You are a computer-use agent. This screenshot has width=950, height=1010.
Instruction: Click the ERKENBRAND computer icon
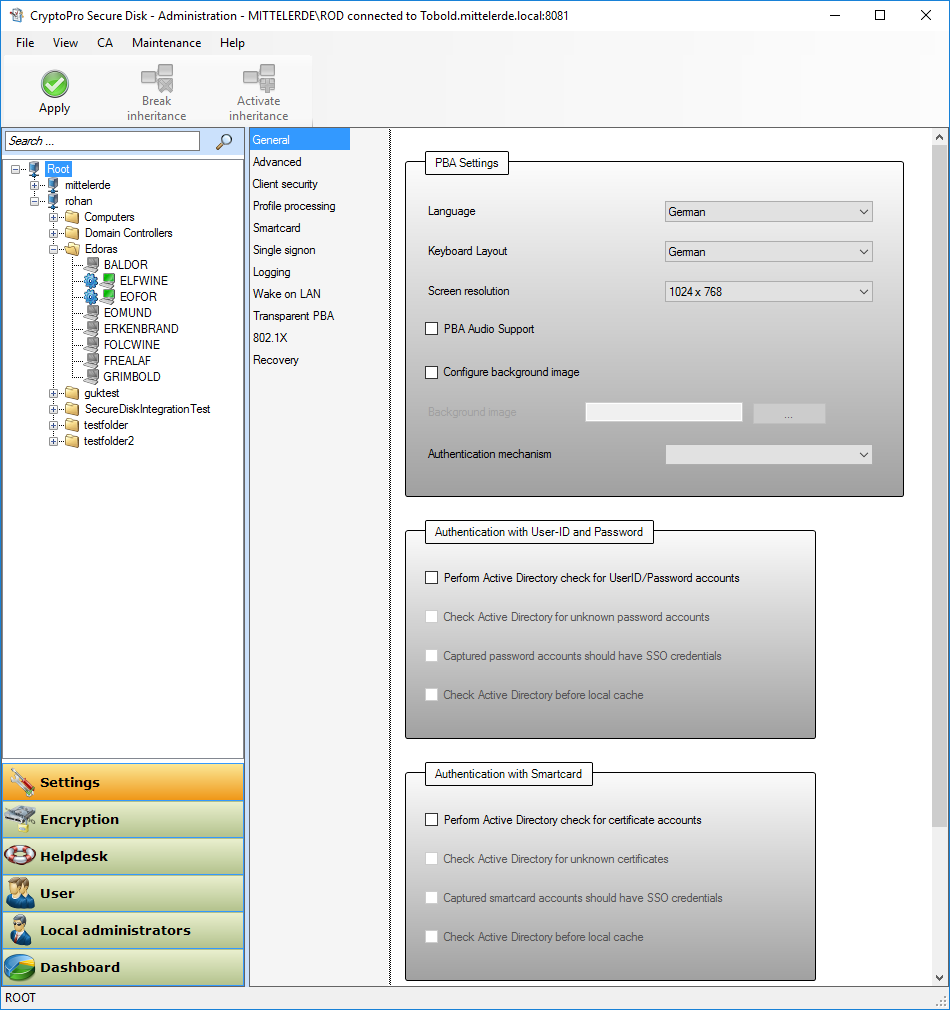(92, 329)
